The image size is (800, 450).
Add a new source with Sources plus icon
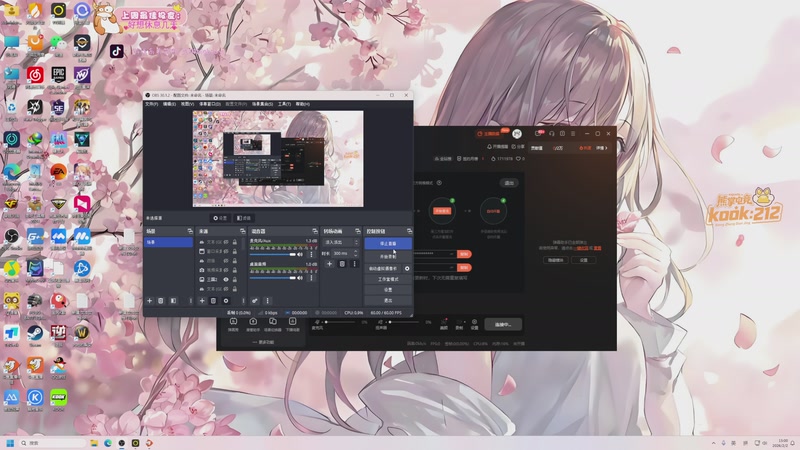tap(202, 301)
